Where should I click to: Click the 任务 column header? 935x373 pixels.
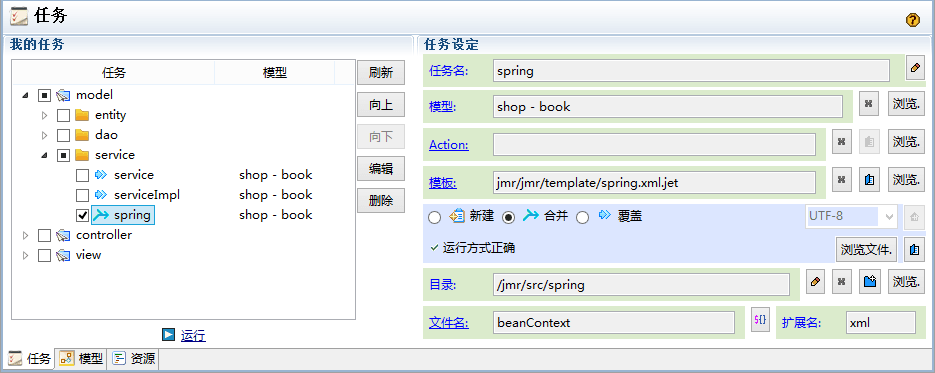pyautogui.click(x=113, y=73)
